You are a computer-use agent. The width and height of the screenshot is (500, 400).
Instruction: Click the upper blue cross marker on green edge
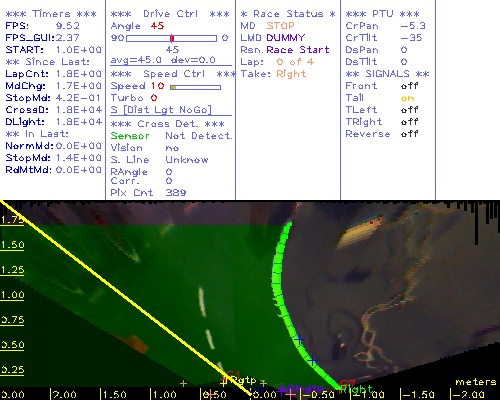(299, 339)
